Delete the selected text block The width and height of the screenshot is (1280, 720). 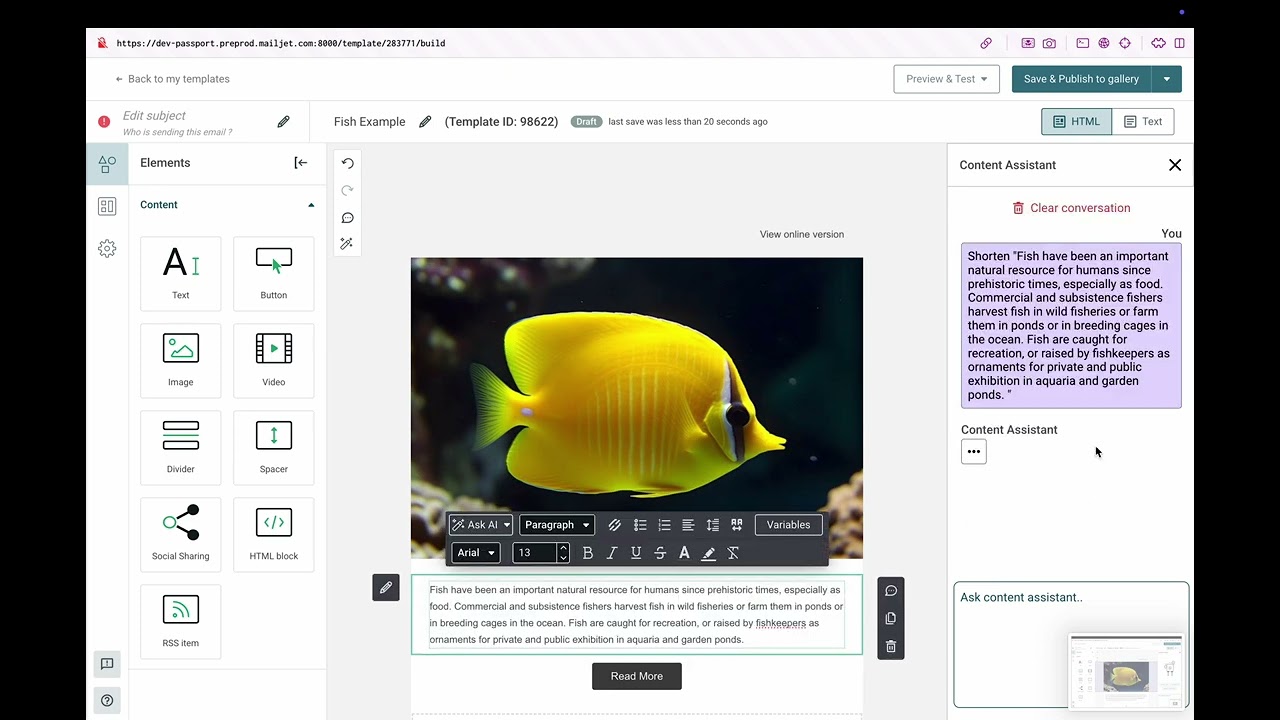tap(891, 646)
